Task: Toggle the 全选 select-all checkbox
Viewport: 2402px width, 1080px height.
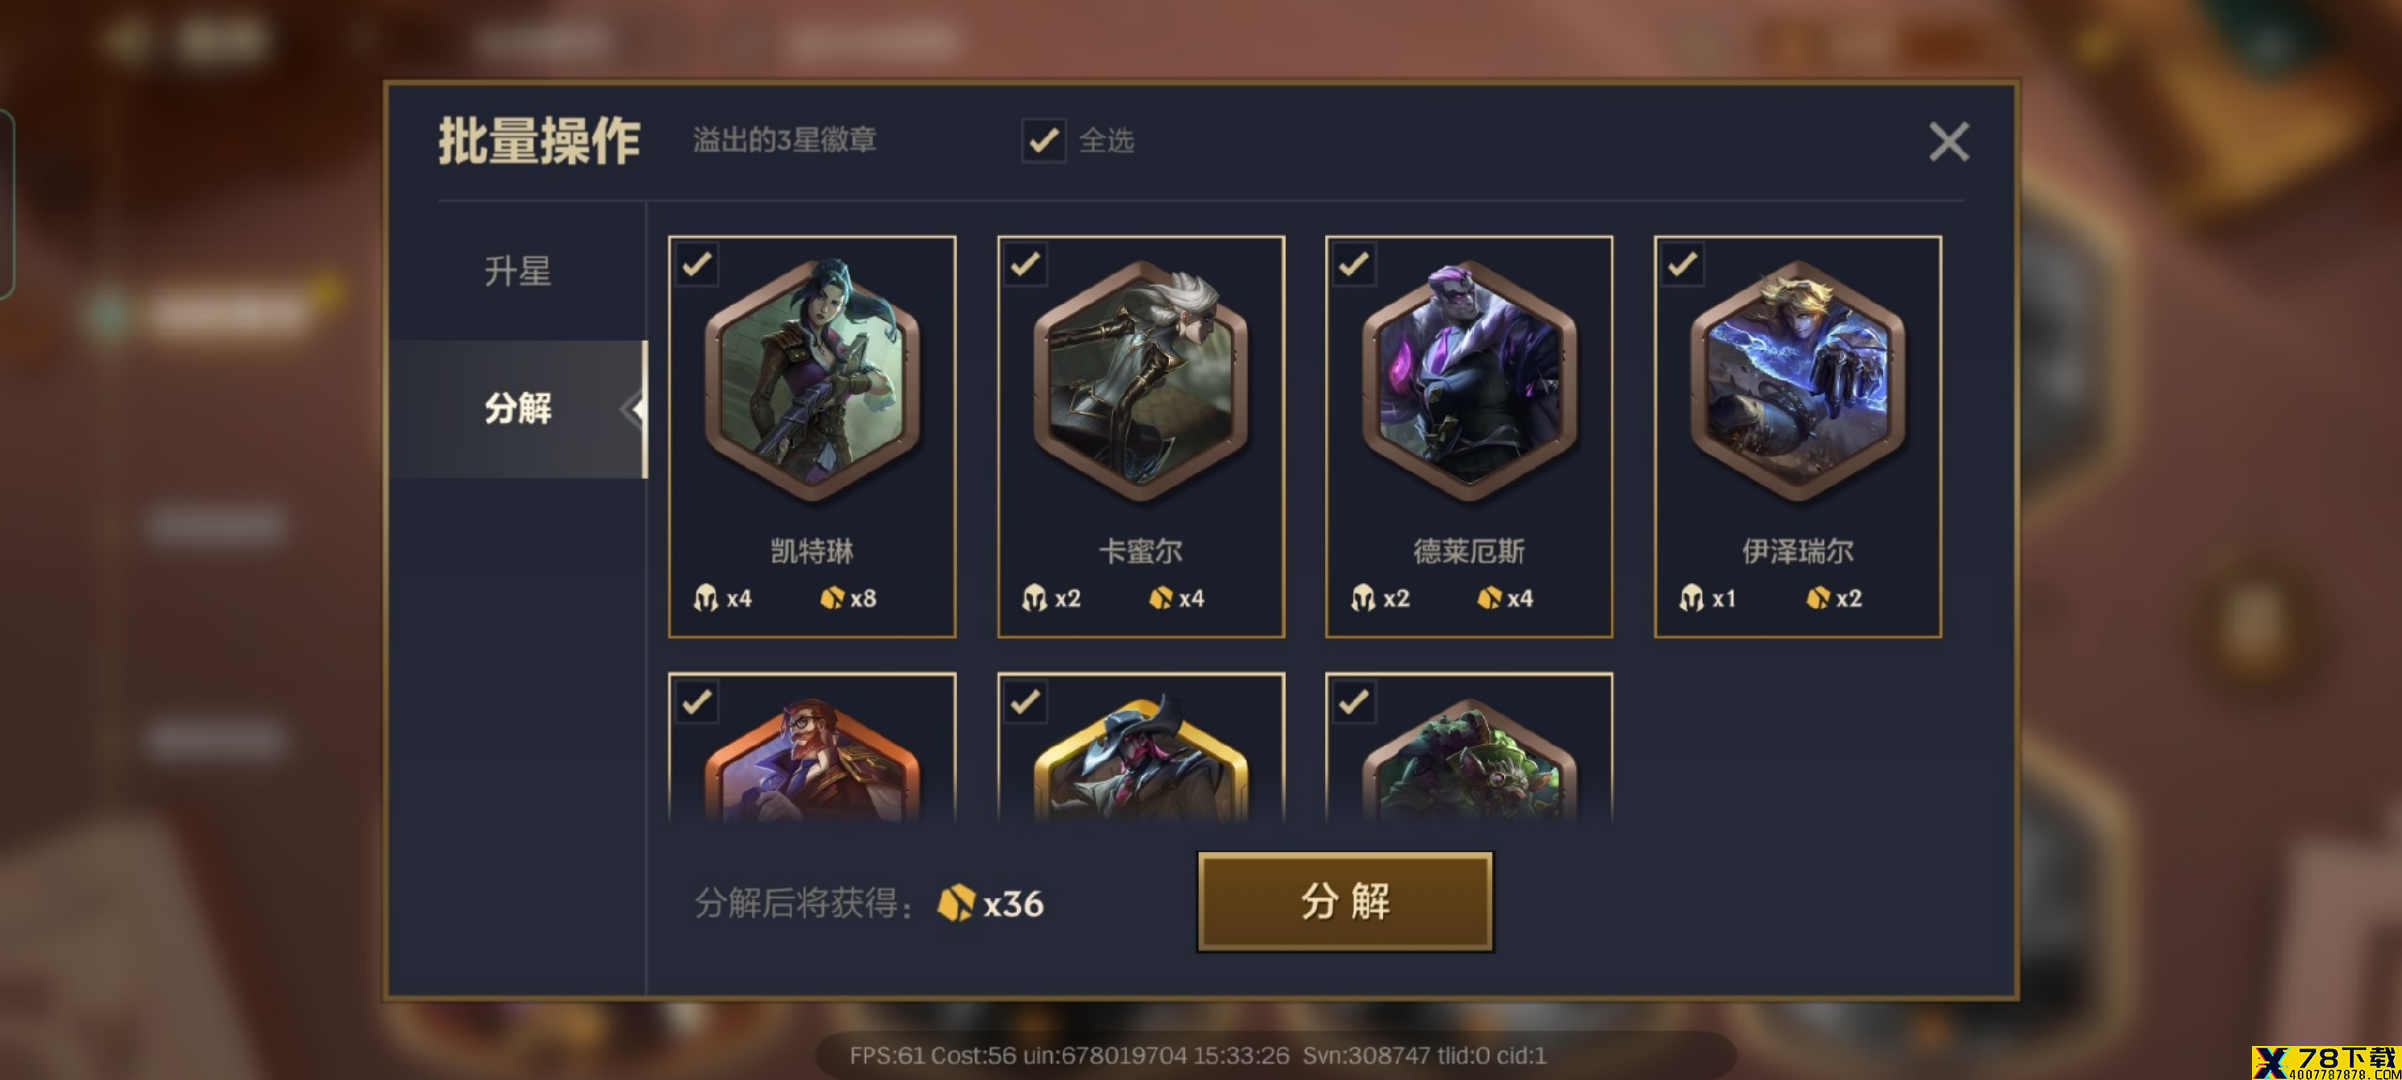Action: (1043, 140)
